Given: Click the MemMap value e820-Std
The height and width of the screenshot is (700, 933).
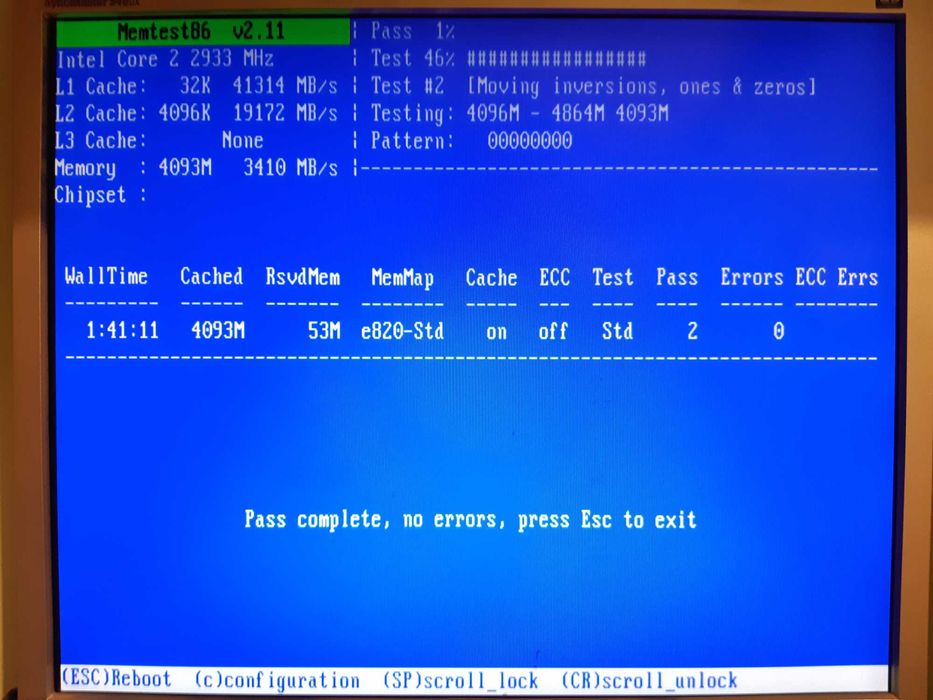Looking at the screenshot, I should 402,332.
